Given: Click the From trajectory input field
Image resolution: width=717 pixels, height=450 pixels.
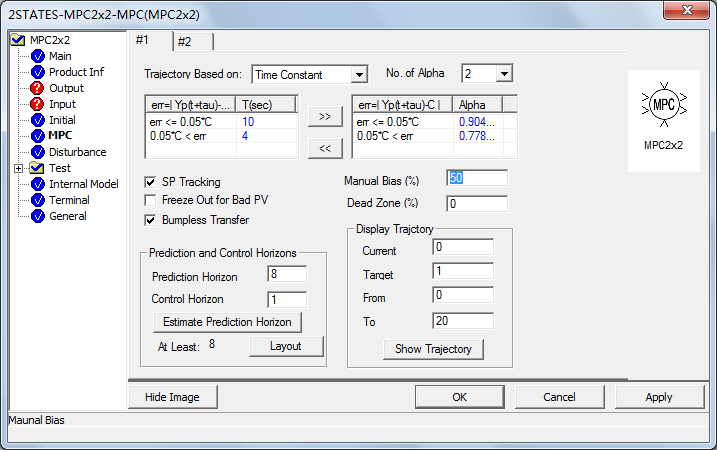Looking at the screenshot, I should pyautogui.click(x=463, y=295).
